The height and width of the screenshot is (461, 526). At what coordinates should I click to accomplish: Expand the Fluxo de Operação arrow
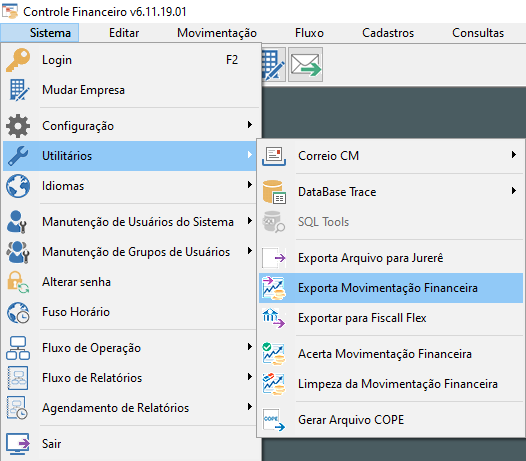pyautogui.click(x=250, y=347)
